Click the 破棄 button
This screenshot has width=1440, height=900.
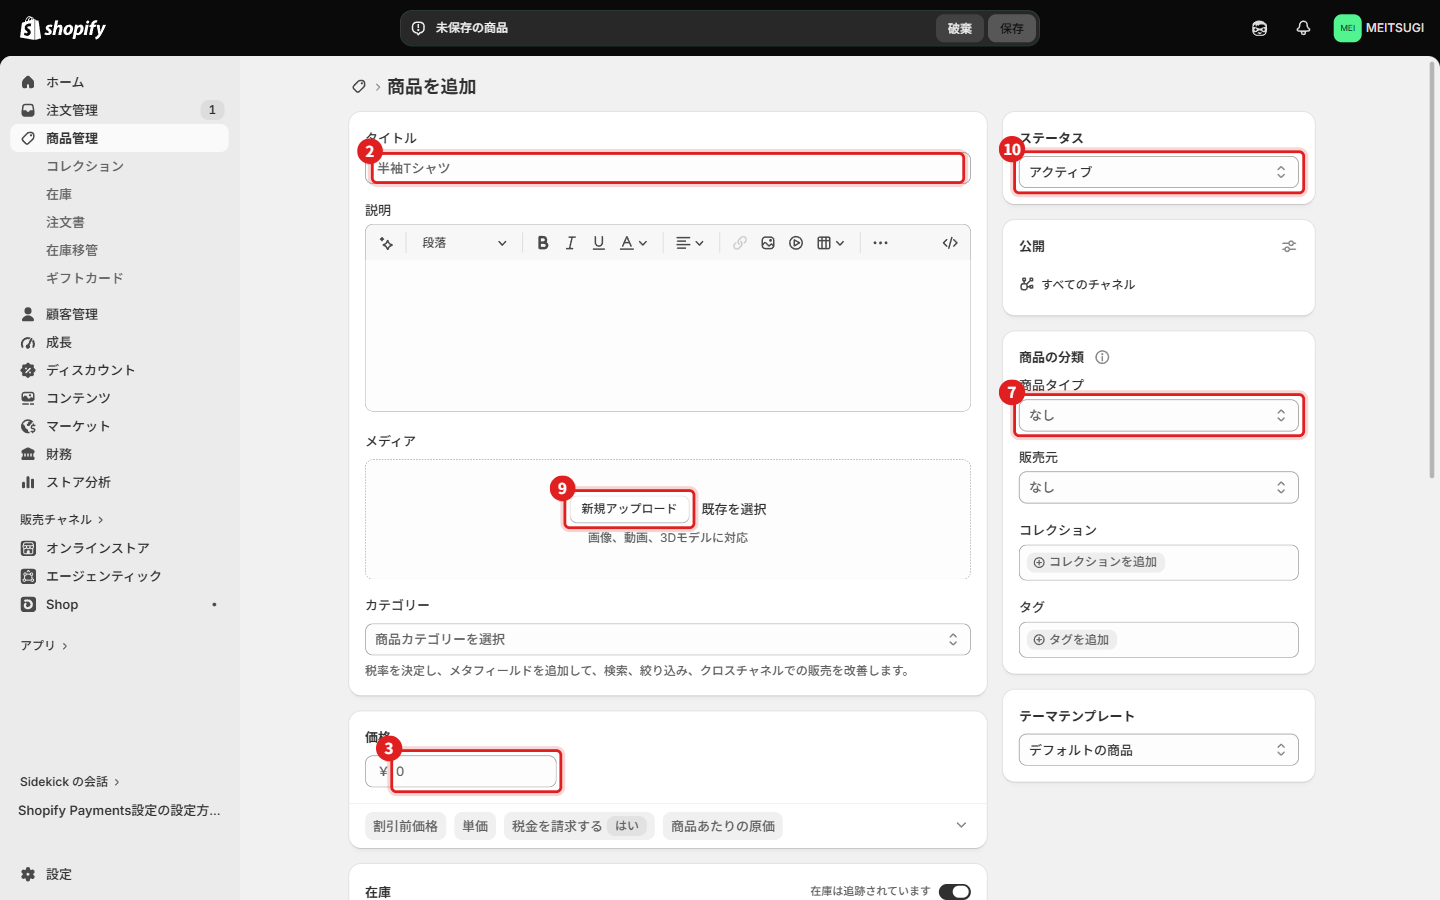pos(960,28)
